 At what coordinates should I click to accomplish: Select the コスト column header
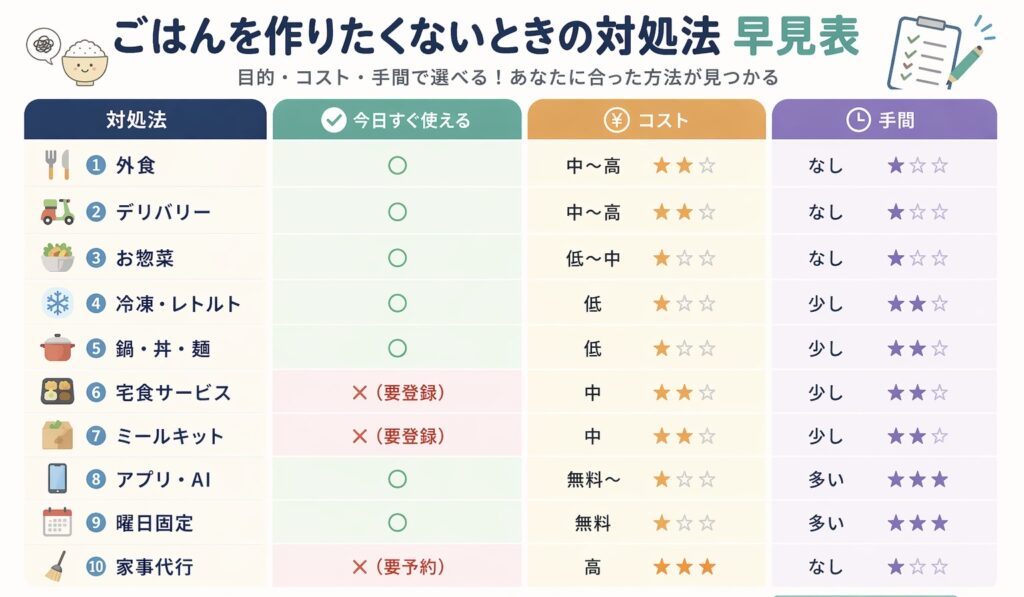(647, 120)
